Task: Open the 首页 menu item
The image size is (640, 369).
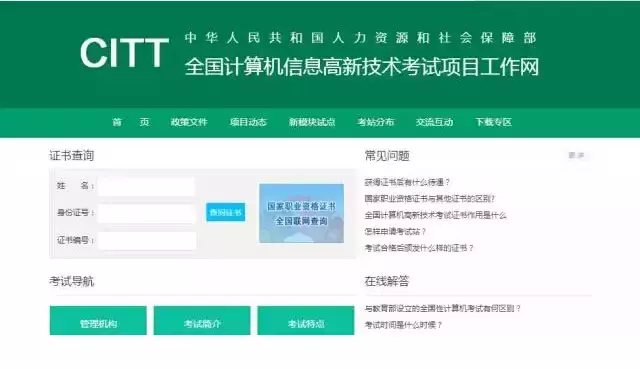Action: [131, 122]
